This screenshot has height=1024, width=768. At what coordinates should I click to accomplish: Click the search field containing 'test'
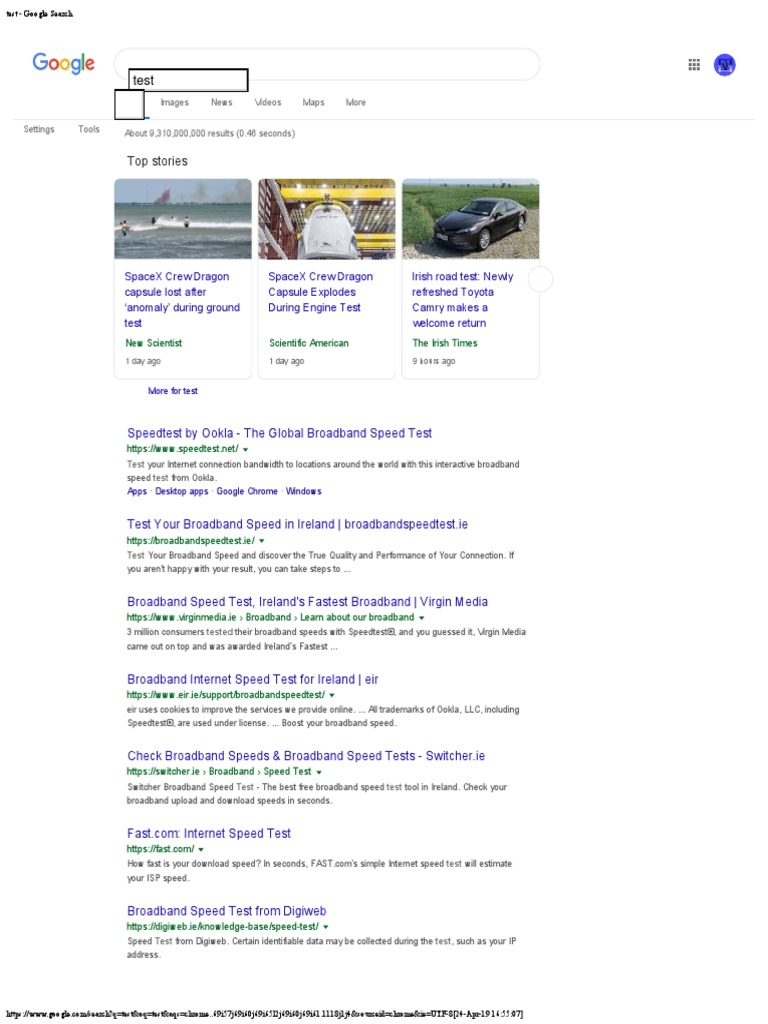click(x=188, y=80)
